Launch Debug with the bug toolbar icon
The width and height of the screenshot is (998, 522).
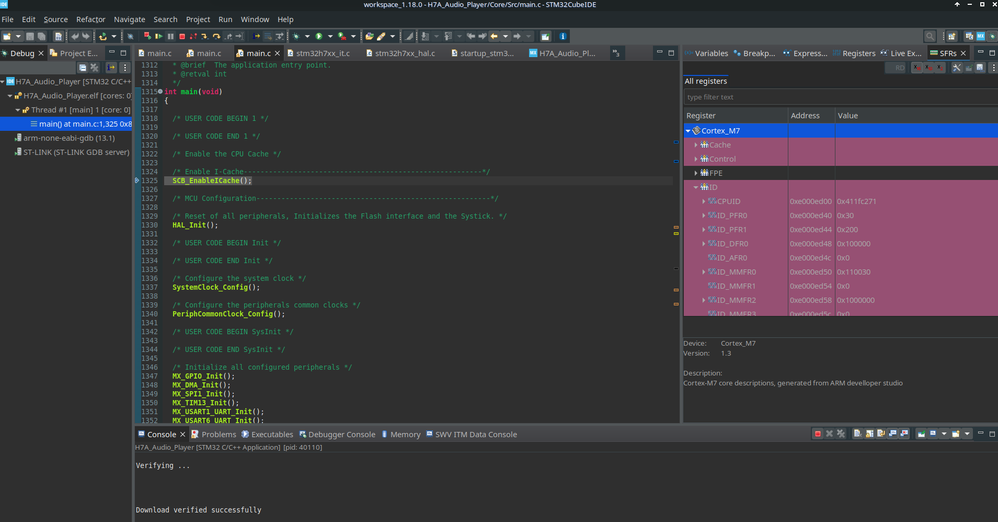pos(296,36)
